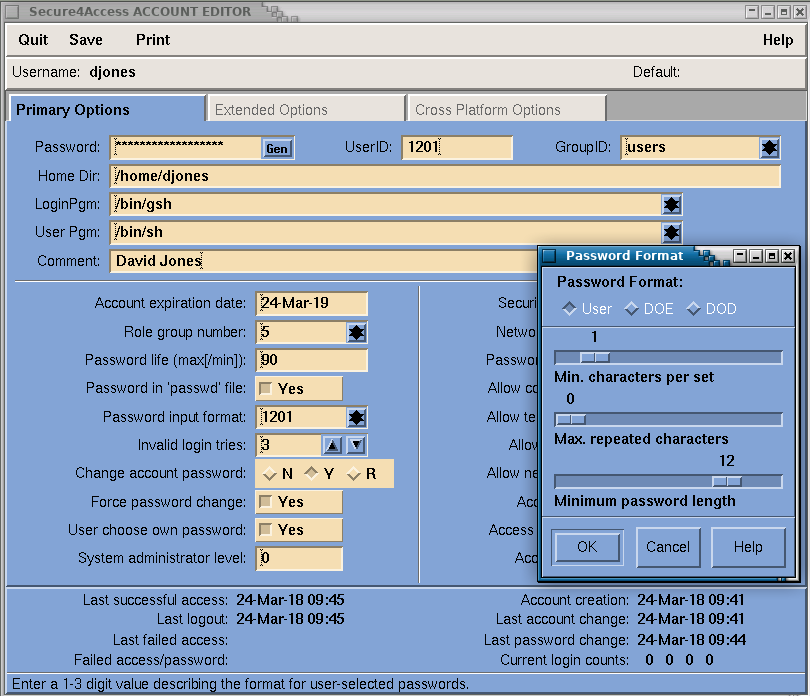This screenshot has width=810, height=696.
Task: Maximize the Password Format dialog window
Action: (772, 256)
